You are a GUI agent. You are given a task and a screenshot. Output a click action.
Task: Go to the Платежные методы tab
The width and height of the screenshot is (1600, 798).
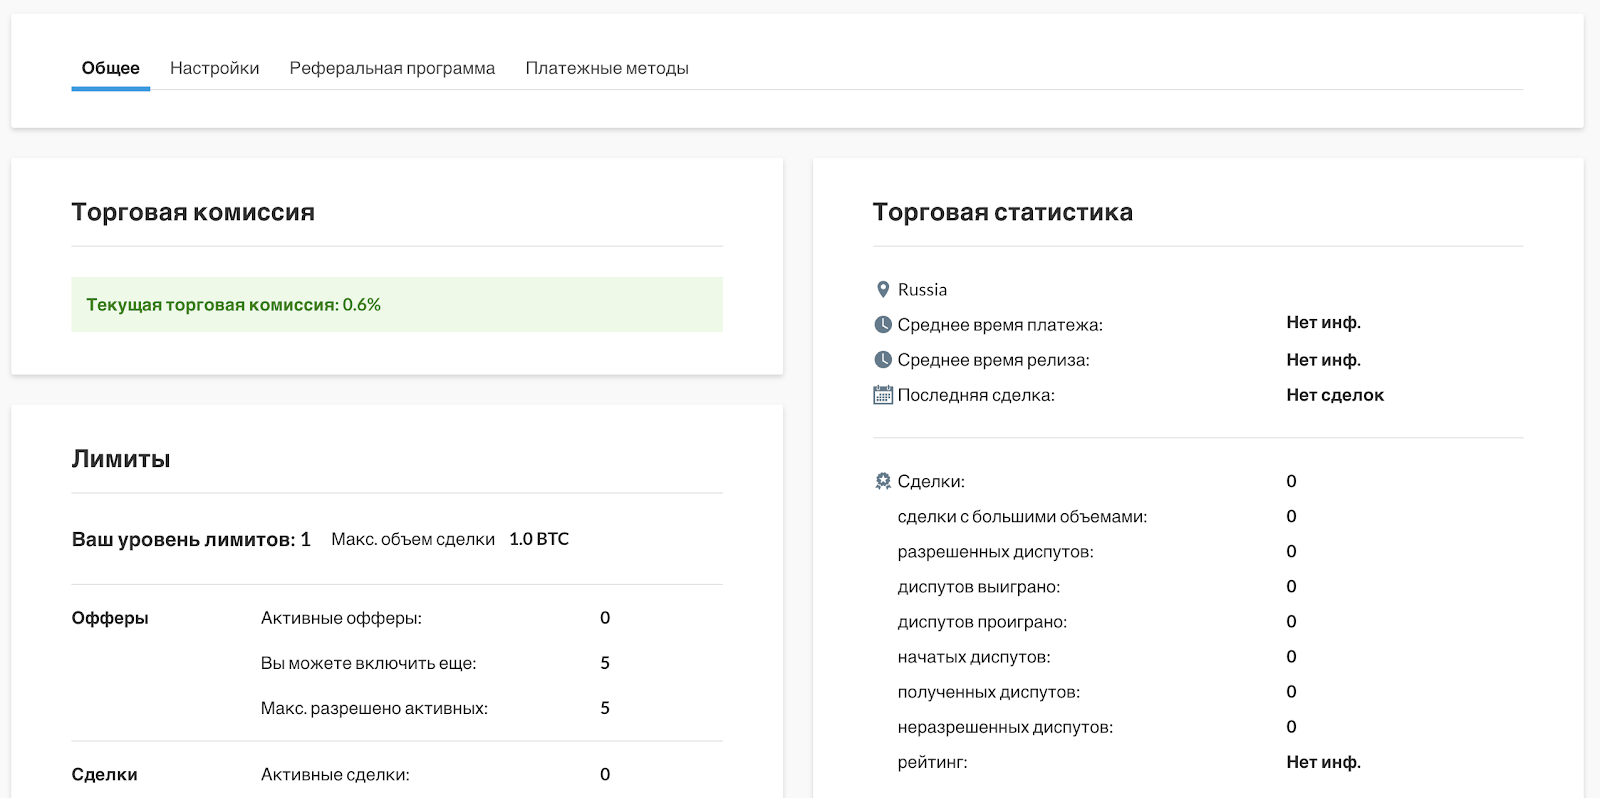click(607, 68)
